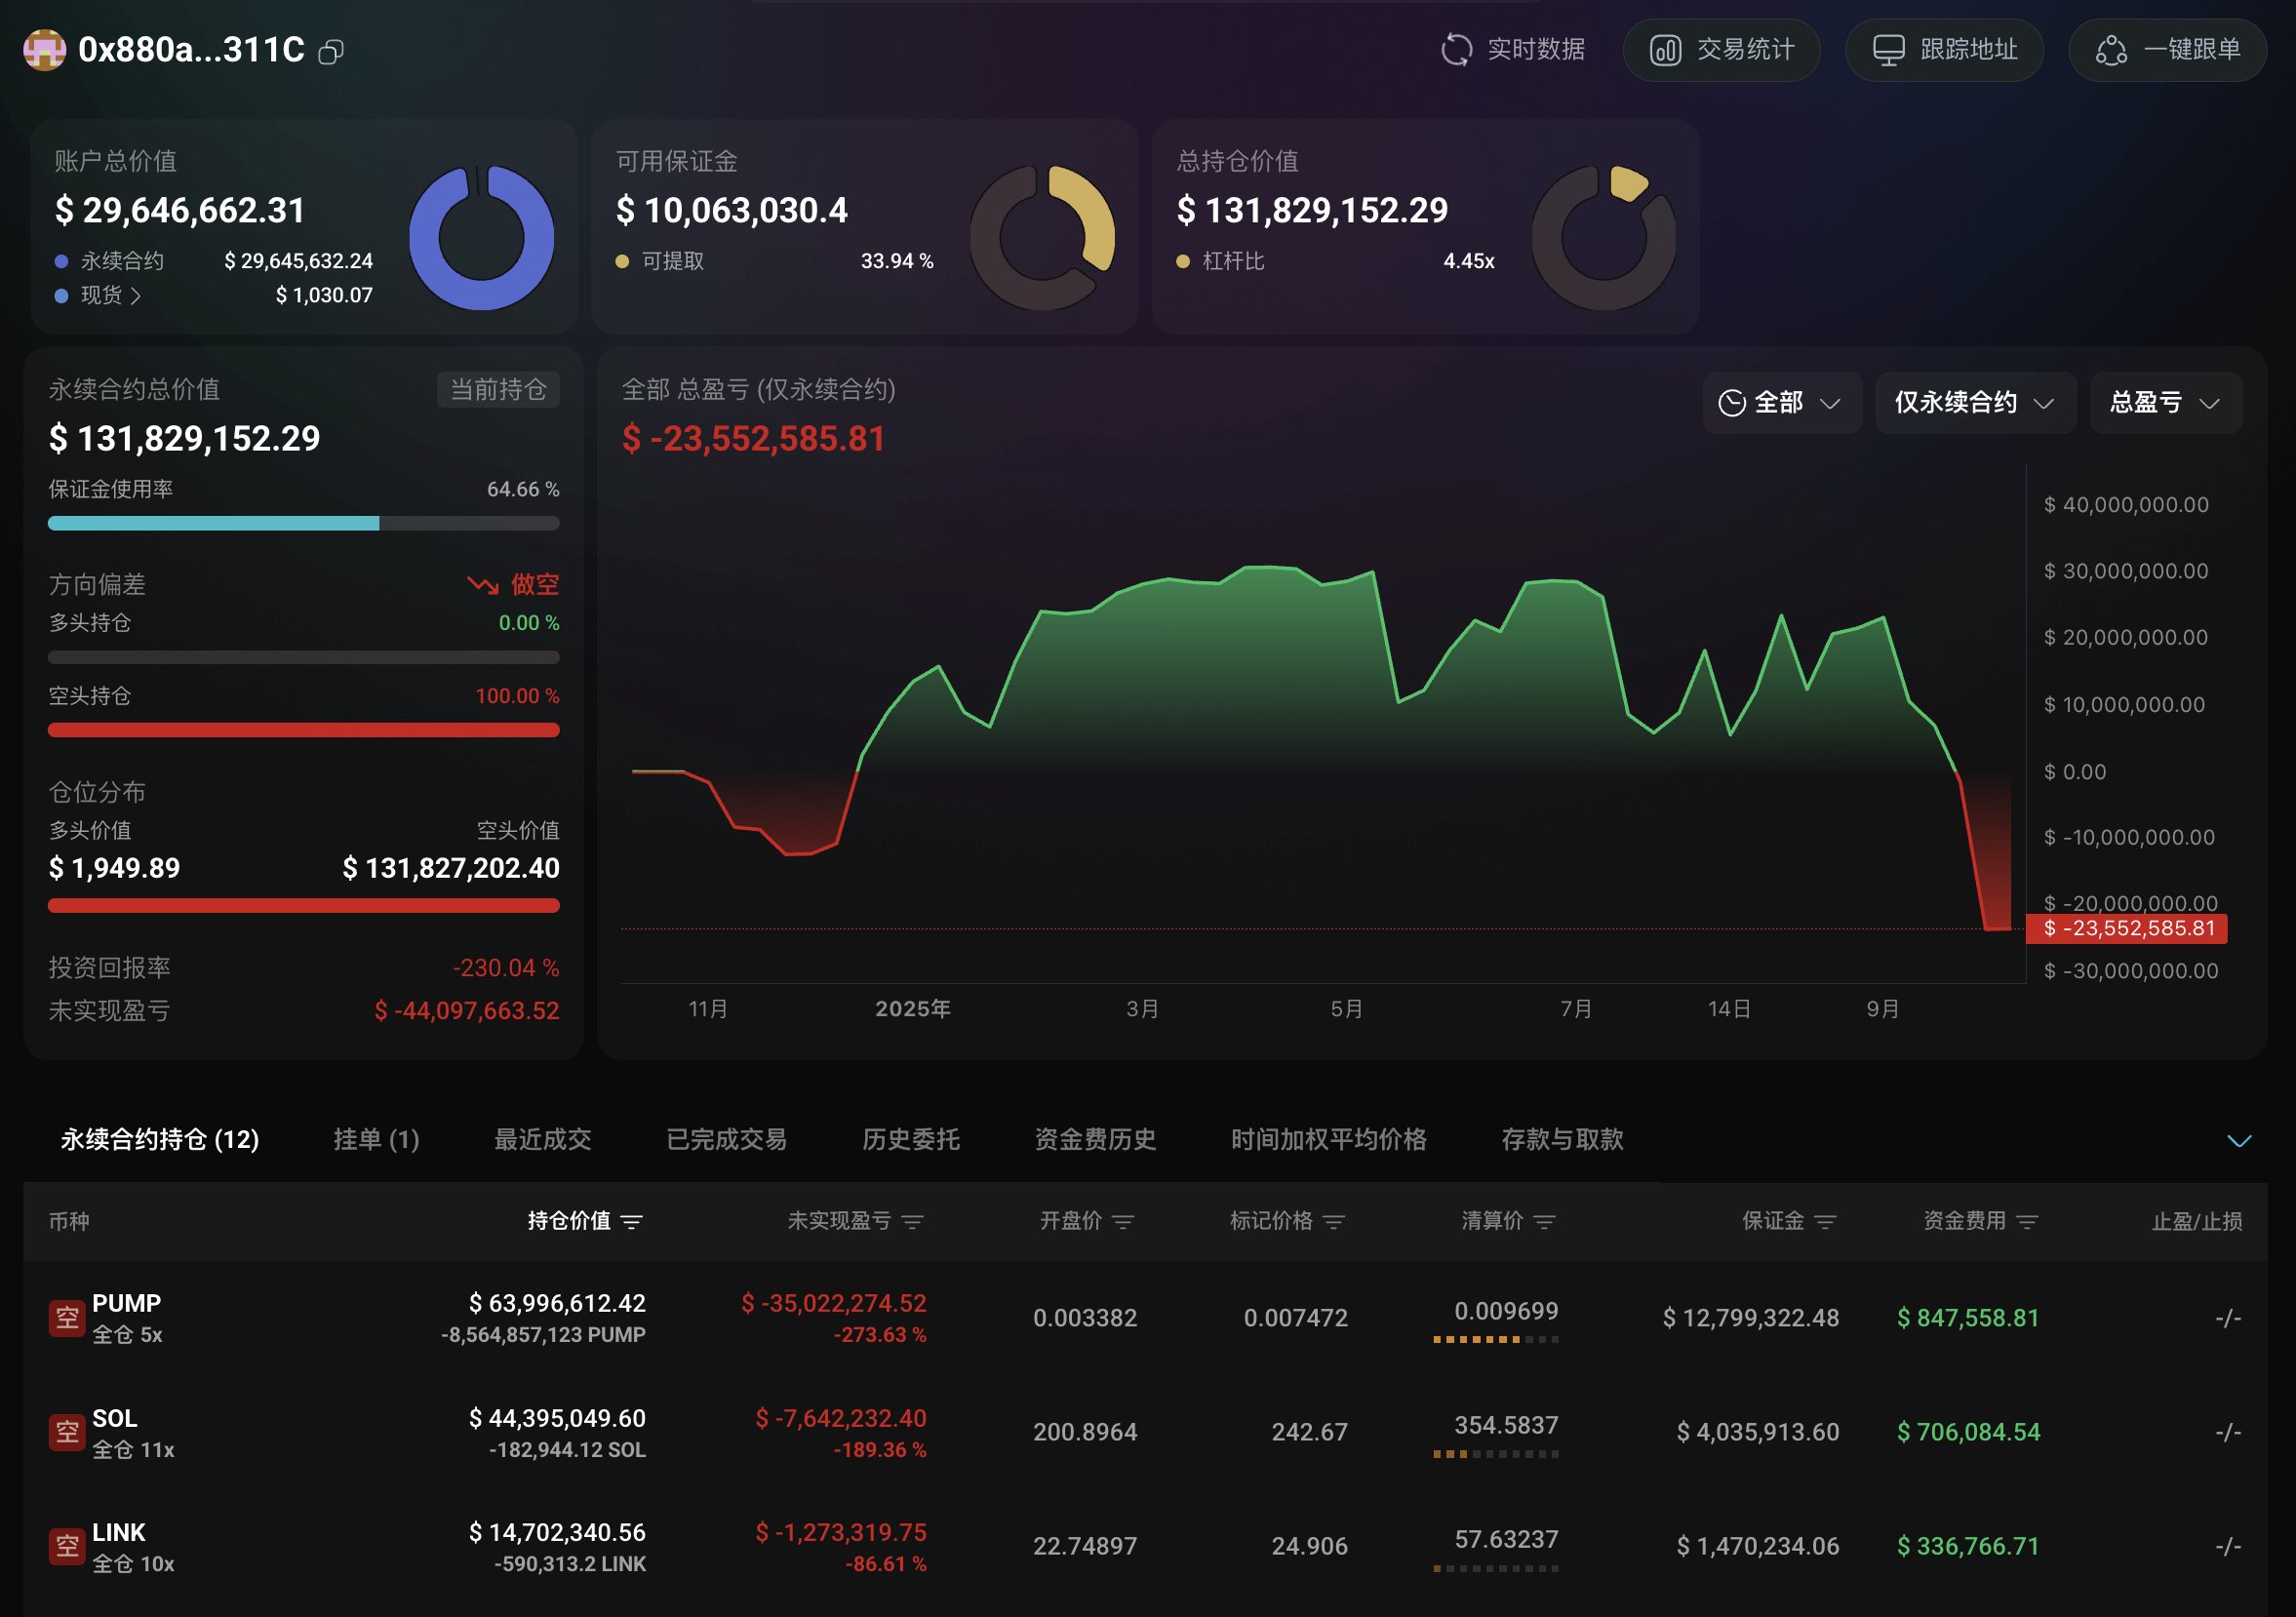Click the -/- stop setting for SOL
The width and height of the screenshot is (2296, 1617).
point(2228,1432)
